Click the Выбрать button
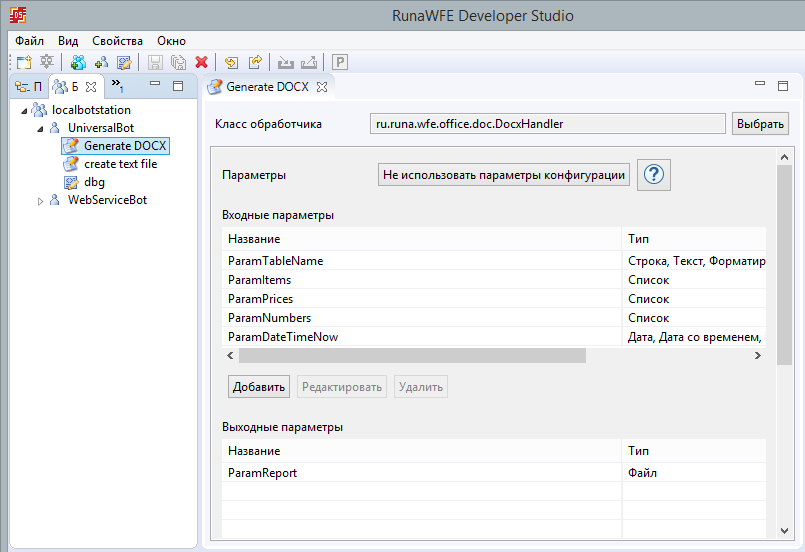This screenshot has height=552, width=805. [x=760, y=124]
